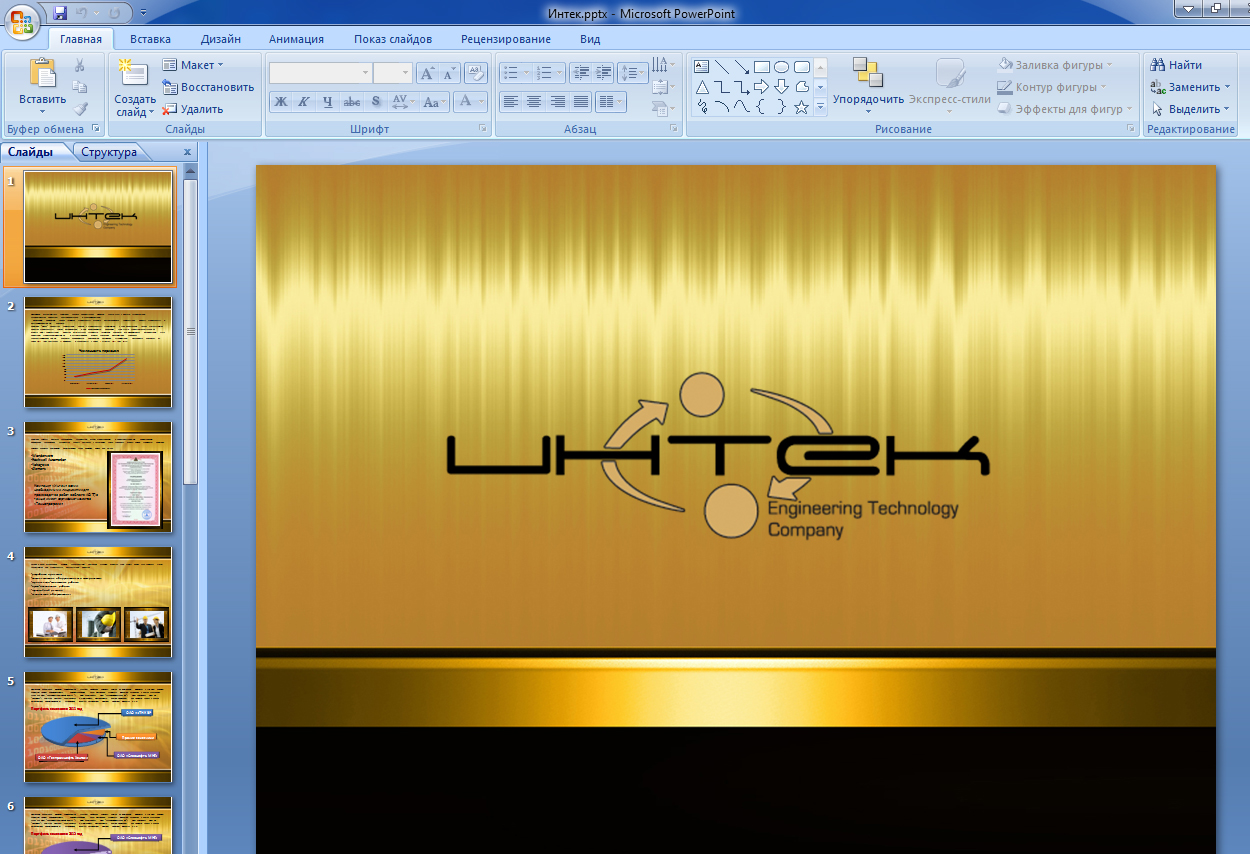Toggle Underline formatting button
1250x854 pixels.
pyautogui.click(x=328, y=102)
